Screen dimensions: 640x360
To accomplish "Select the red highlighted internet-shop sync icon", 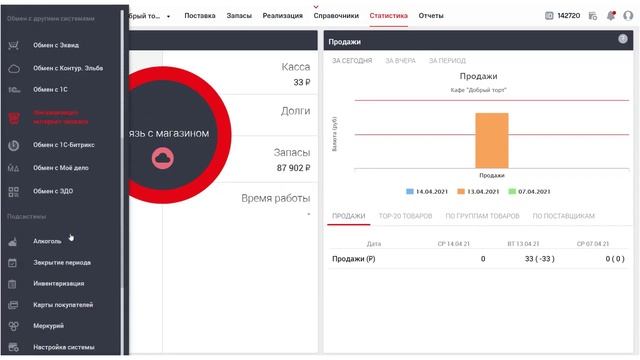I will tap(14, 118).
